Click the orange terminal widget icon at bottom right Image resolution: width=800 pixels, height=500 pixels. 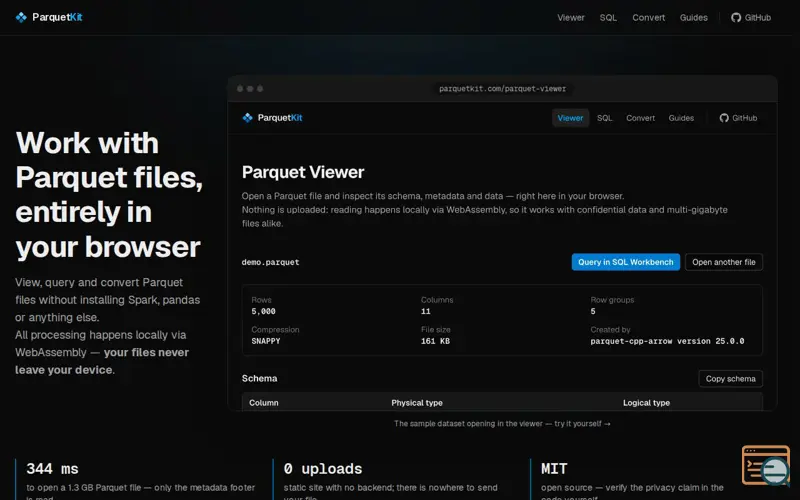click(x=765, y=465)
